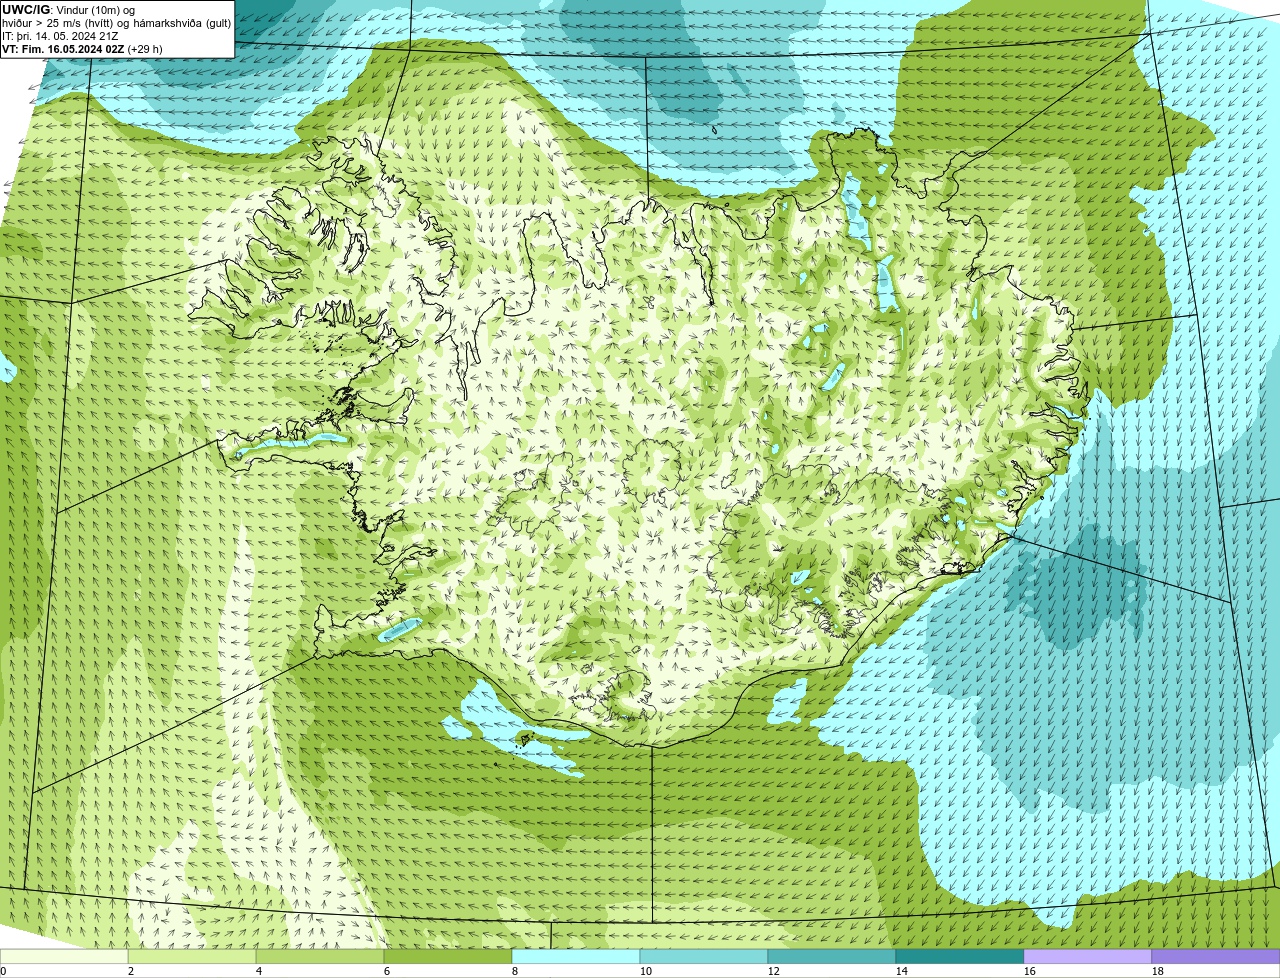This screenshot has height=978, width=1280.
Task: Click the "UWC/IG: Vindur (10m) og" title line
Action: pyautogui.click(x=68, y=10)
